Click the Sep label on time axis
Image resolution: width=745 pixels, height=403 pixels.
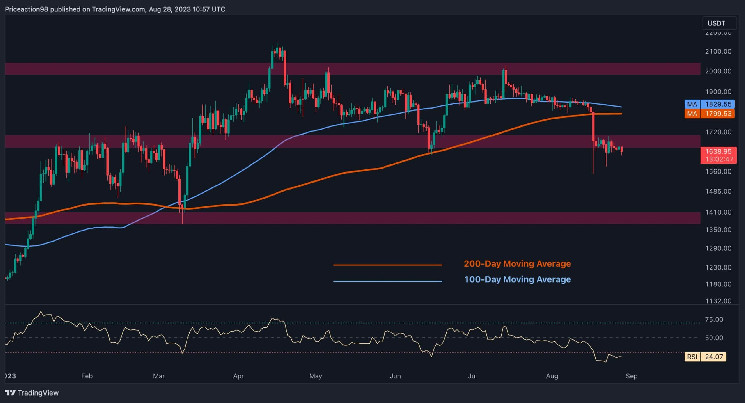(629, 375)
